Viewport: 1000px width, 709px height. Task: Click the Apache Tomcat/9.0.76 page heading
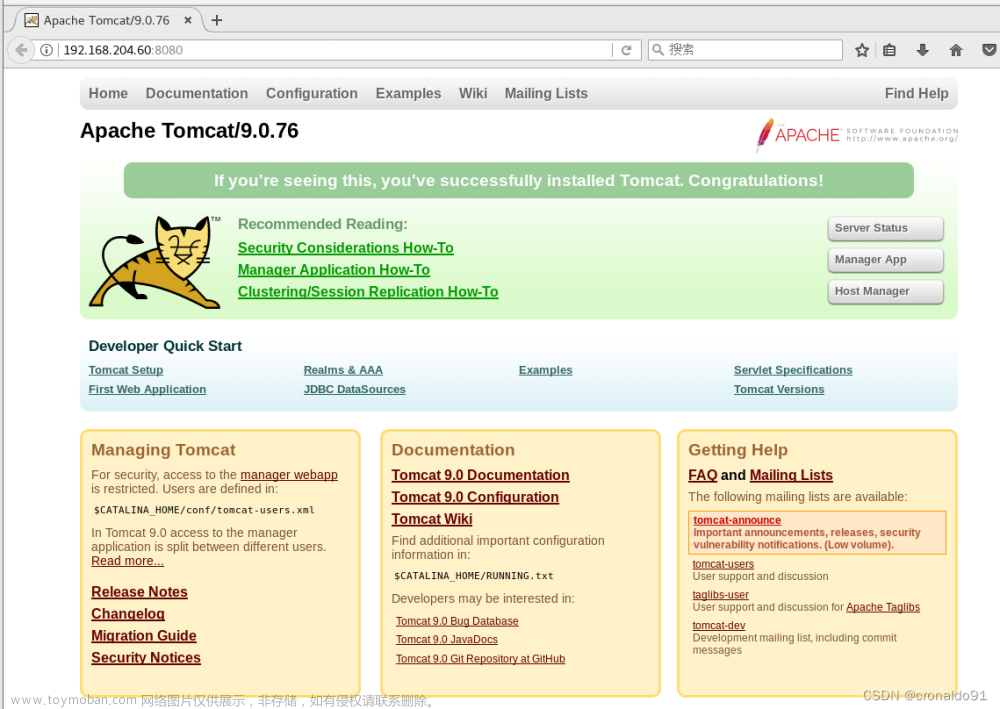[189, 131]
